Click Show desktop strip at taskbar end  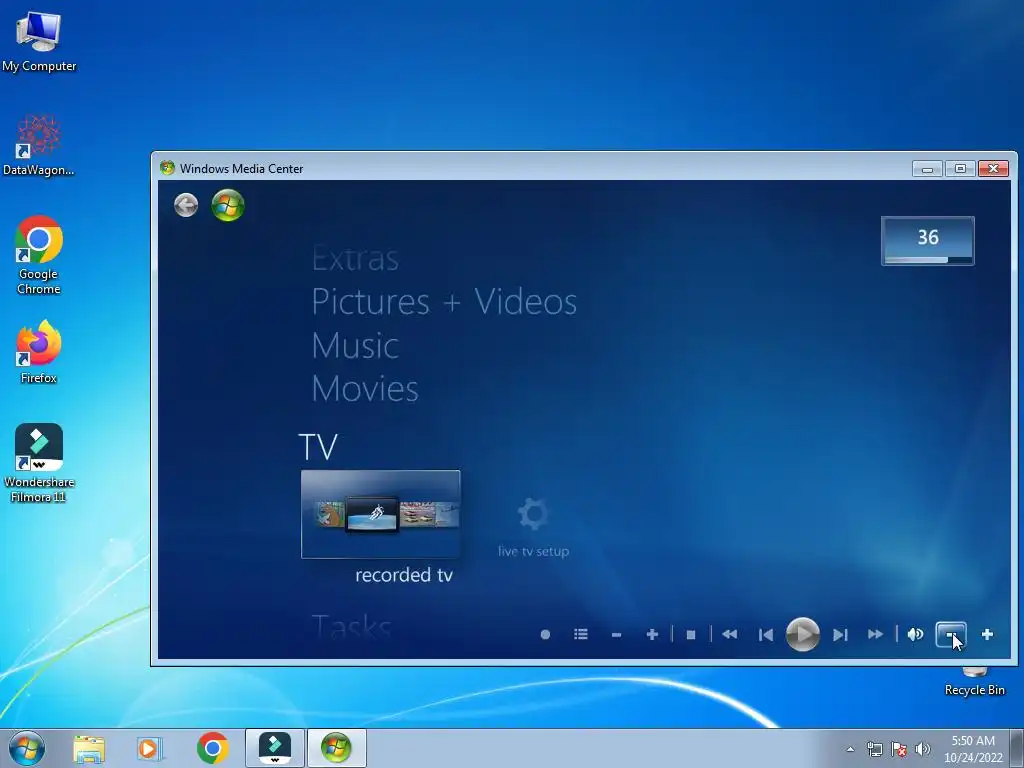coord(1017,748)
